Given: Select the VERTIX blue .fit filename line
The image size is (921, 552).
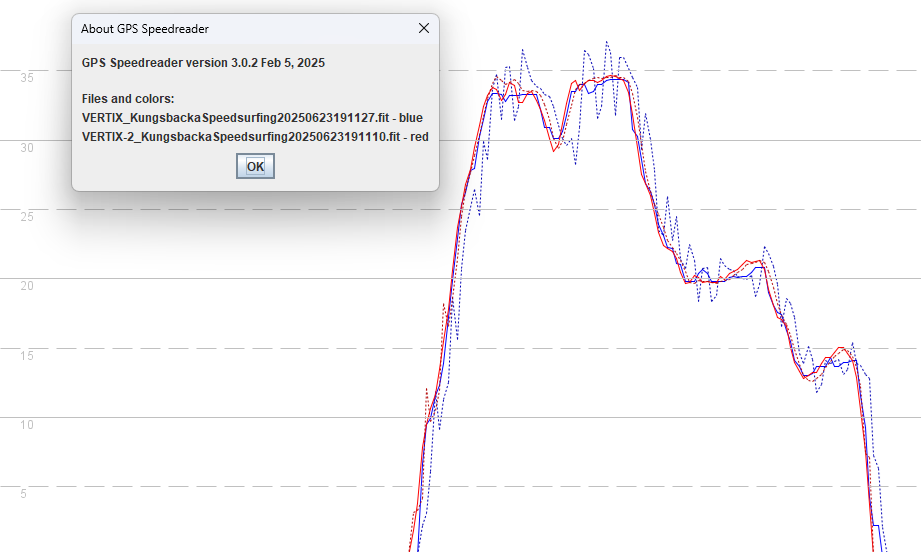Looking at the screenshot, I should [252, 117].
